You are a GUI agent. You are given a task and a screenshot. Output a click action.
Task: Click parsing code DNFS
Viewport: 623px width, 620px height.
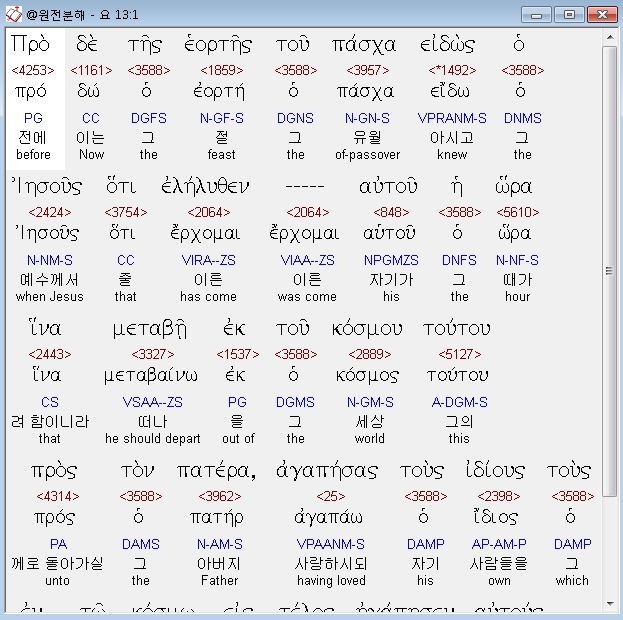459,260
